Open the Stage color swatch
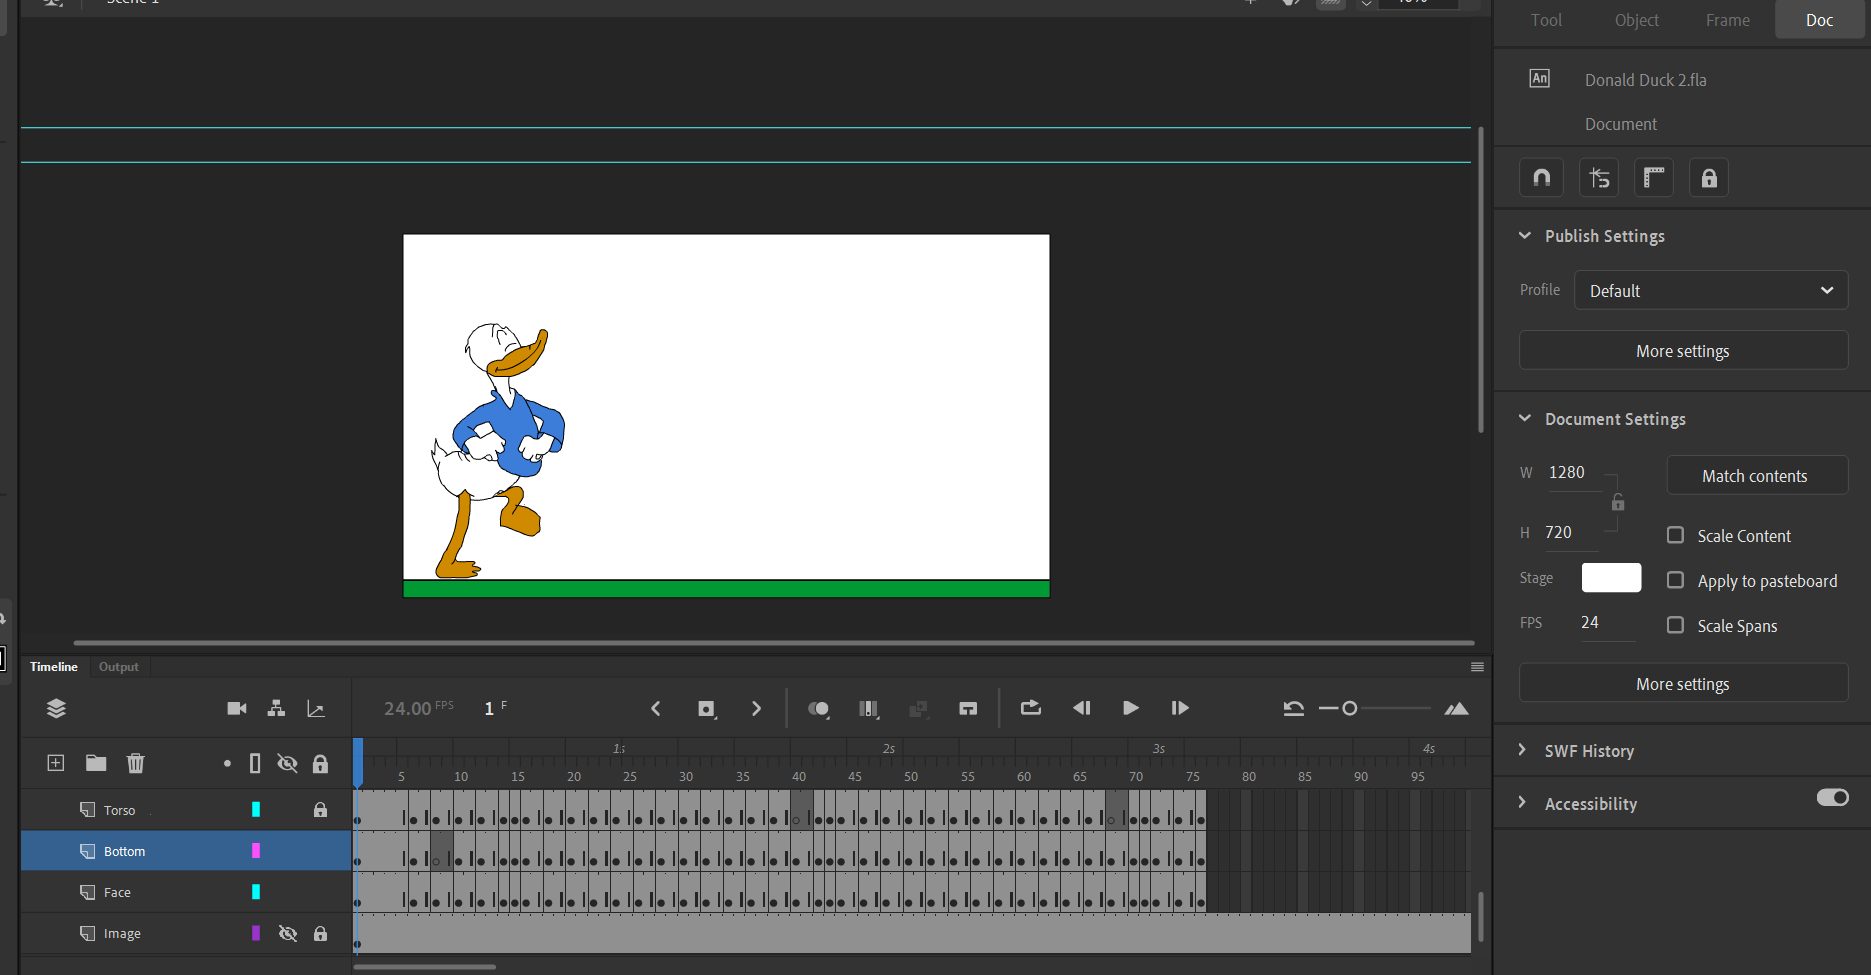Screen dimensions: 1871x975 tap(1610, 577)
